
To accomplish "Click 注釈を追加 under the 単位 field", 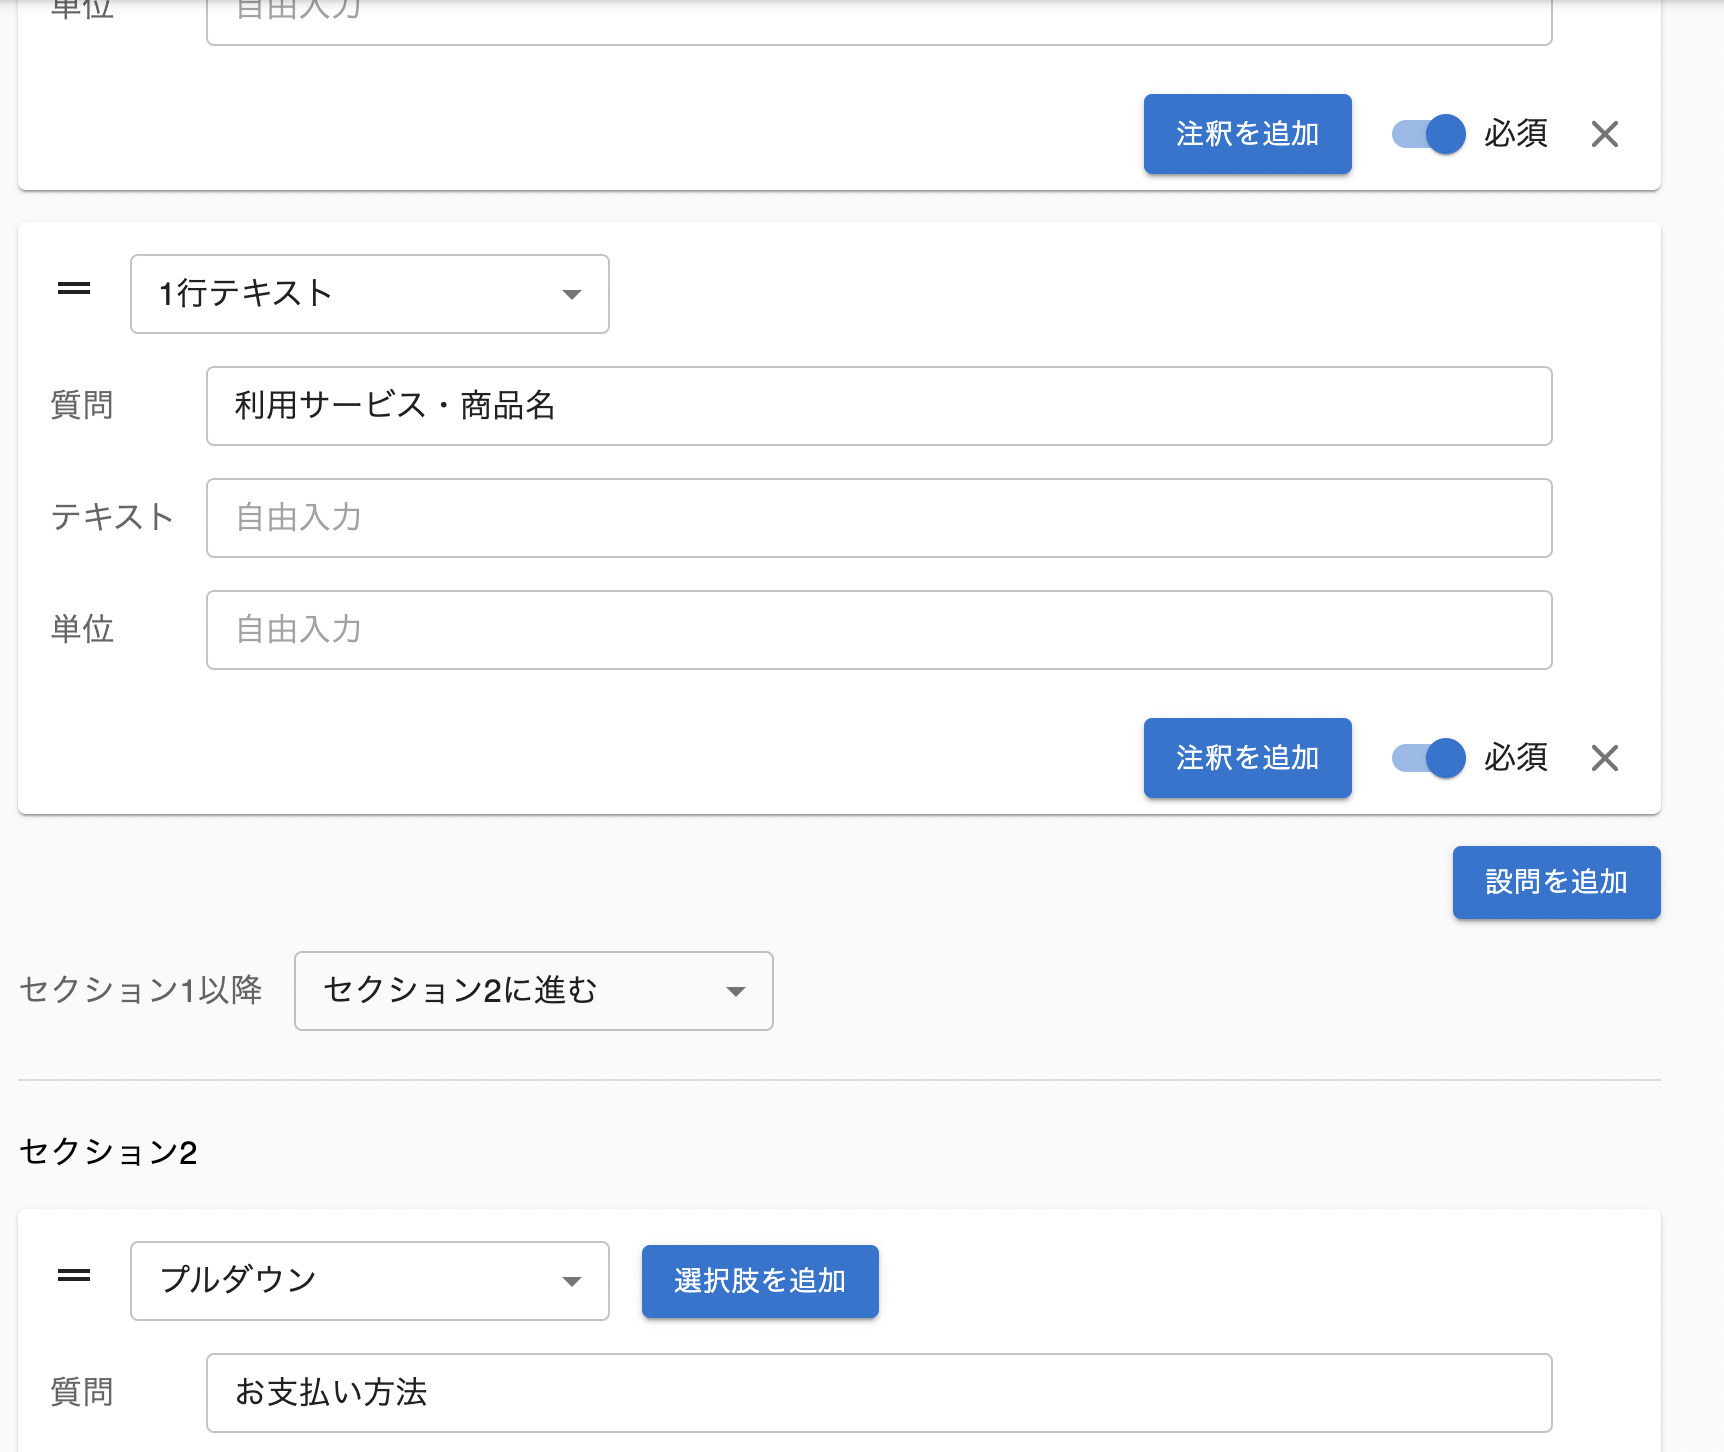I will tap(1247, 758).
